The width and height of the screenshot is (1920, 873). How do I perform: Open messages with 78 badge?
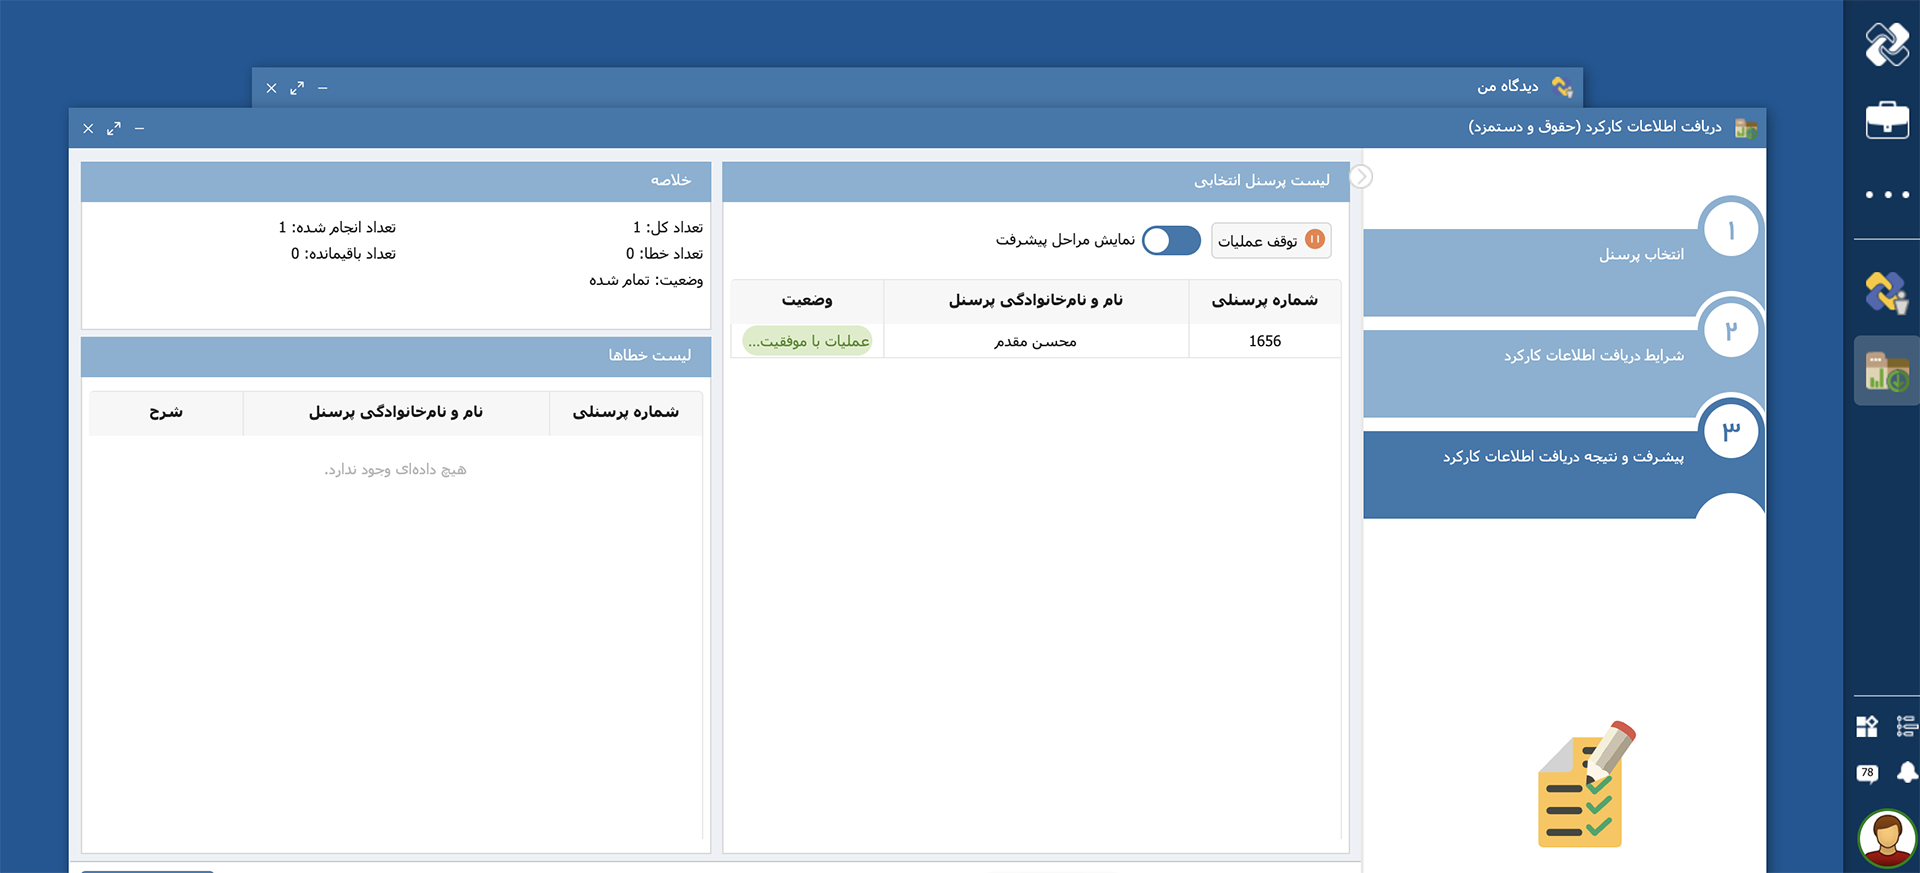tap(1866, 773)
